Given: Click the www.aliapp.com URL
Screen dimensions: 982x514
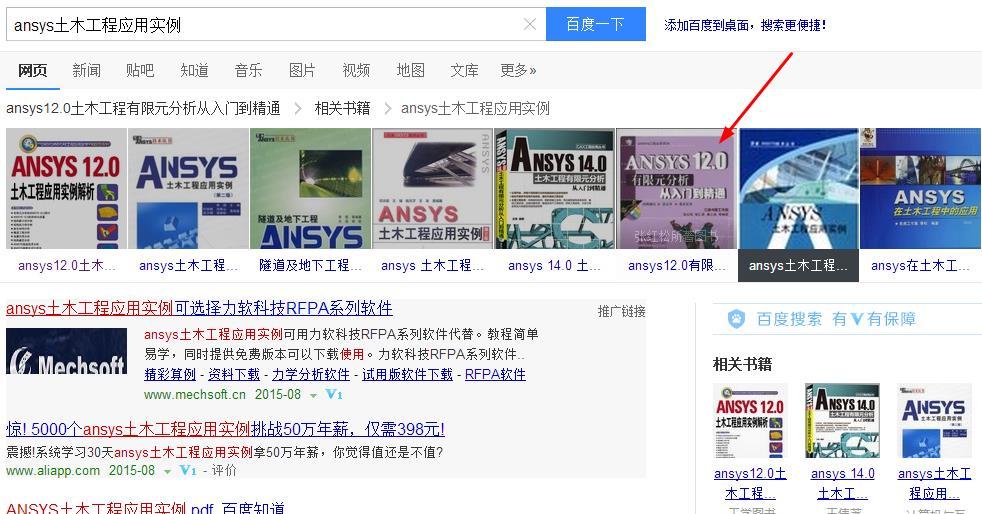Looking at the screenshot, I should click(x=53, y=470).
